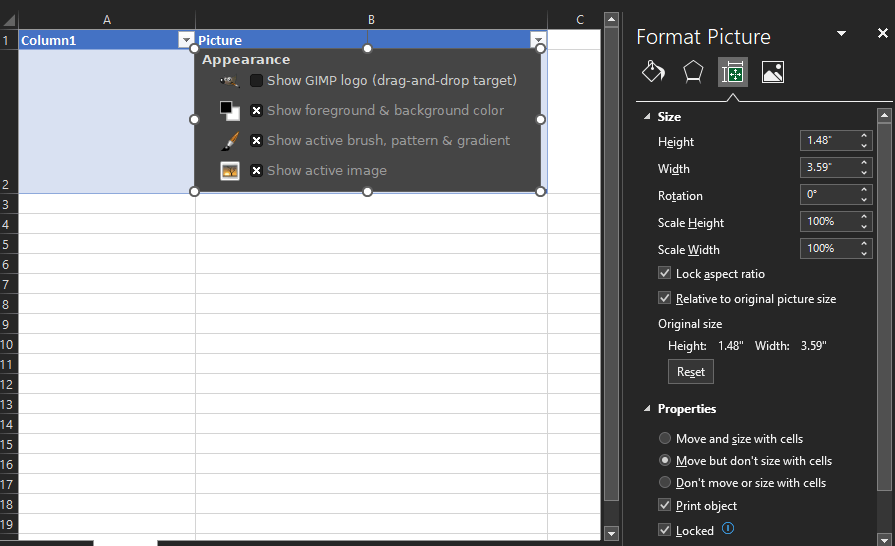Decrease Scale Height with down stepper
Image resolution: width=895 pixels, height=546 pixels.
click(x=864, y=227)
